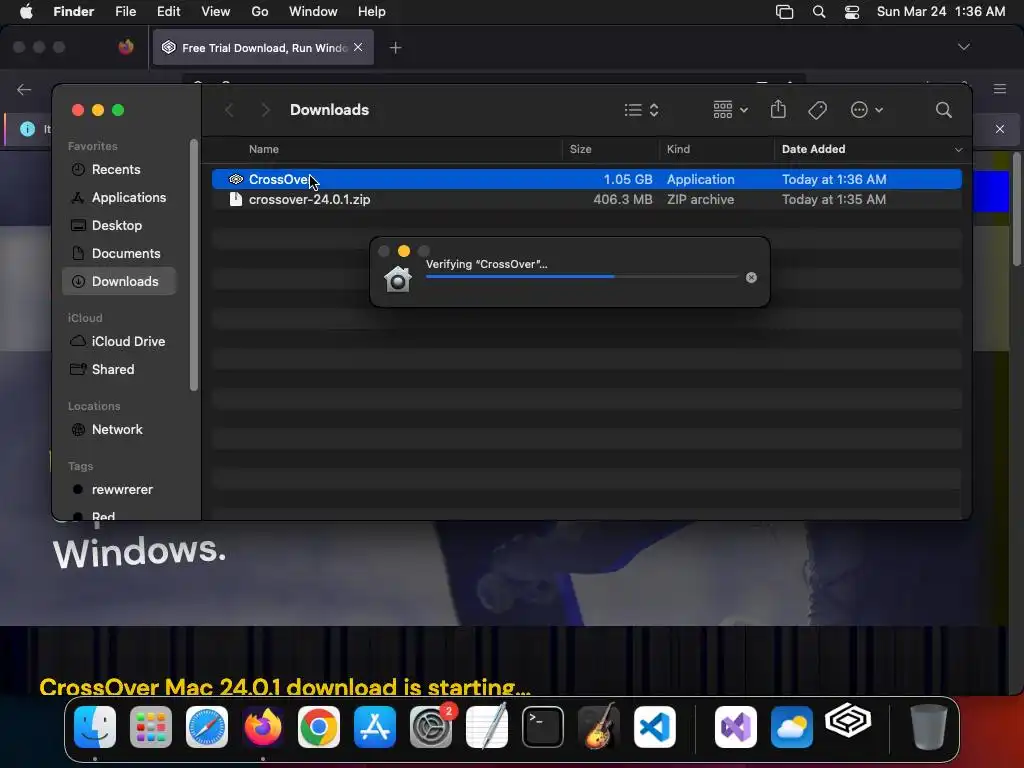Open the Help menu
The height and width of the screenshot is (768, 1024).
tap(372, 12)
